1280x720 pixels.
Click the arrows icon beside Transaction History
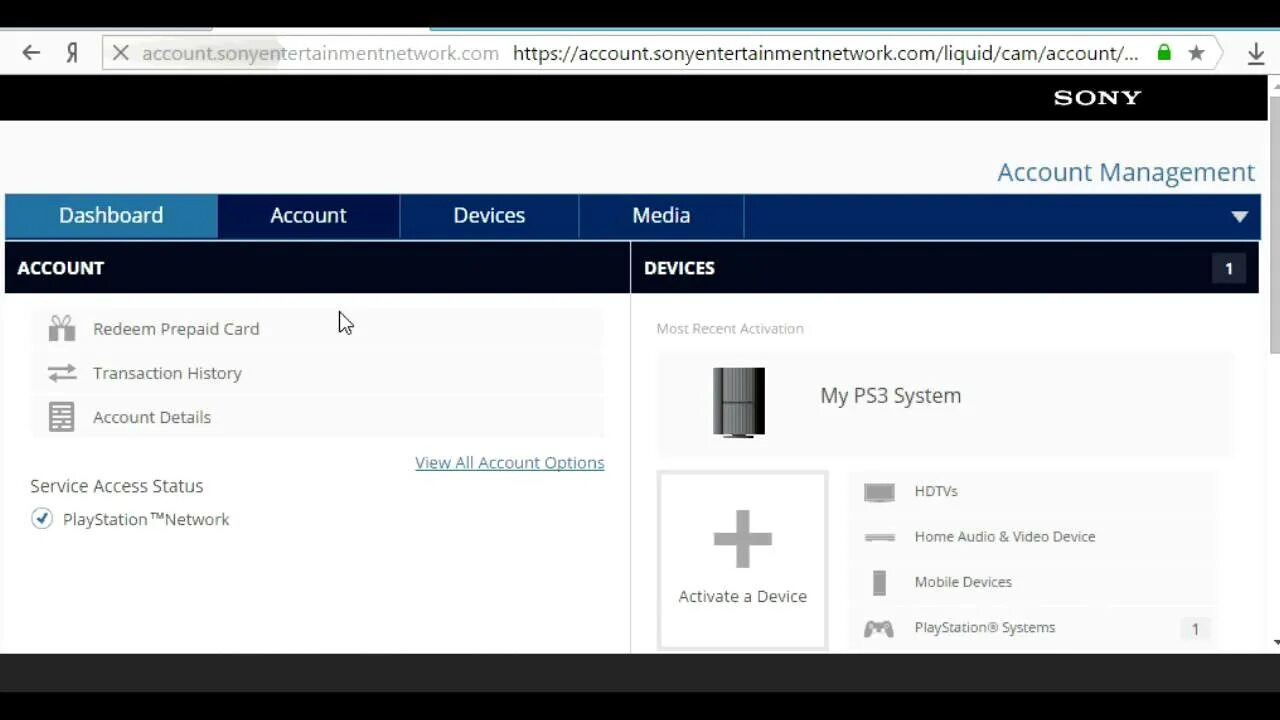coord(62,373)
